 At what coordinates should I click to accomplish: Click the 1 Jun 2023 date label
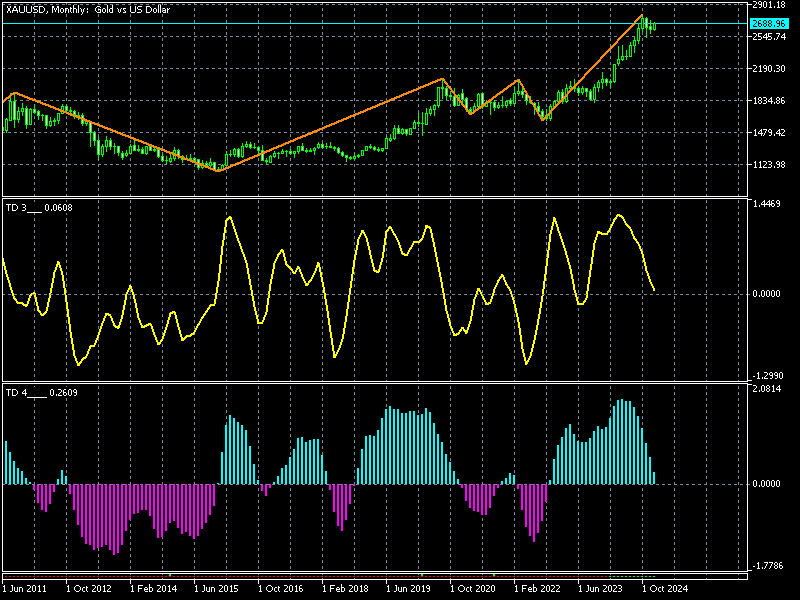pos(600,588)
